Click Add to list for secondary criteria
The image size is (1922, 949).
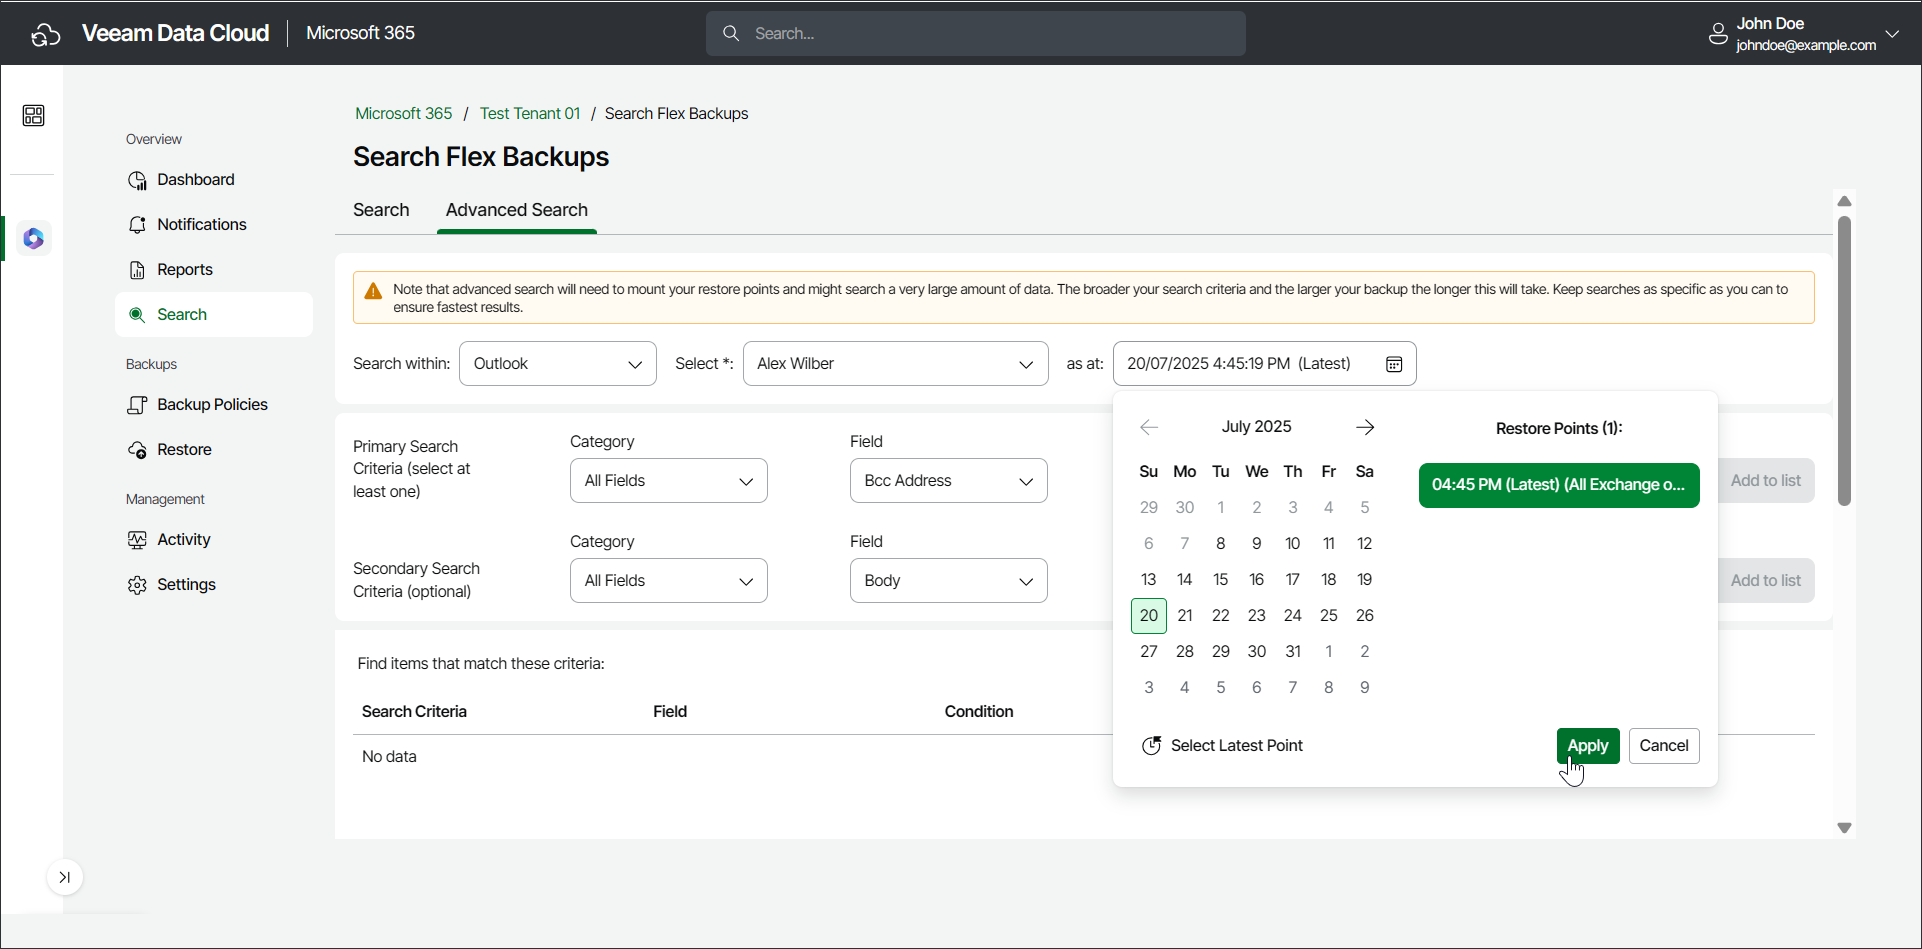1766,581
